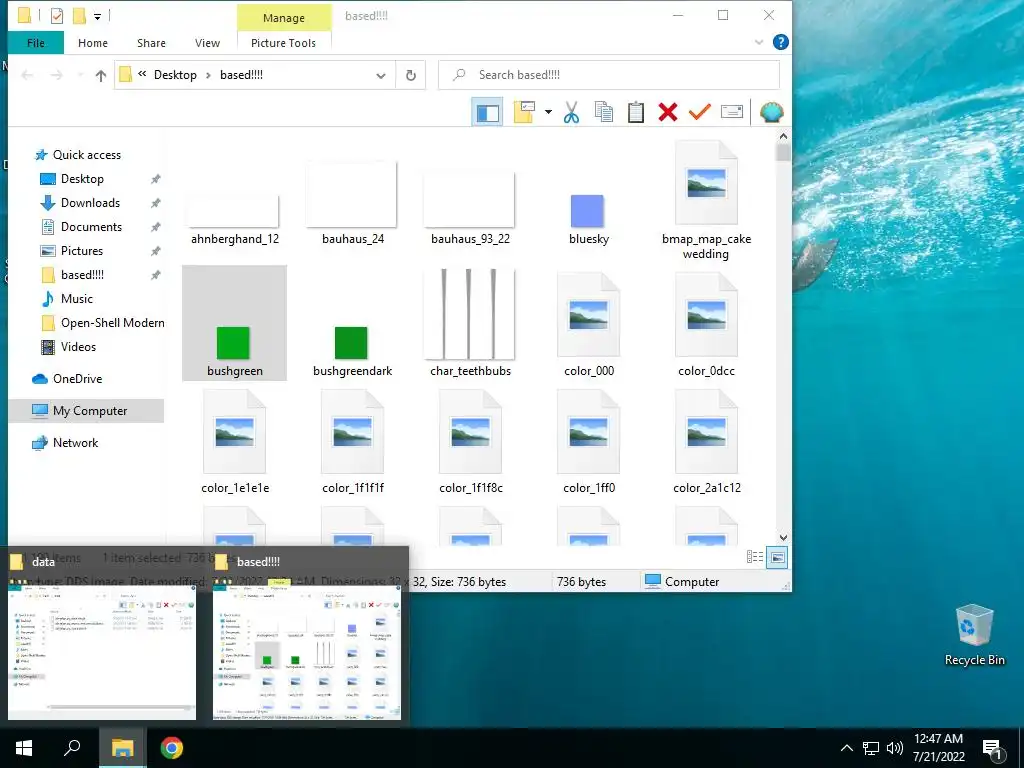
Task: Open the View ribbon tab
Action: click(207, 43)
